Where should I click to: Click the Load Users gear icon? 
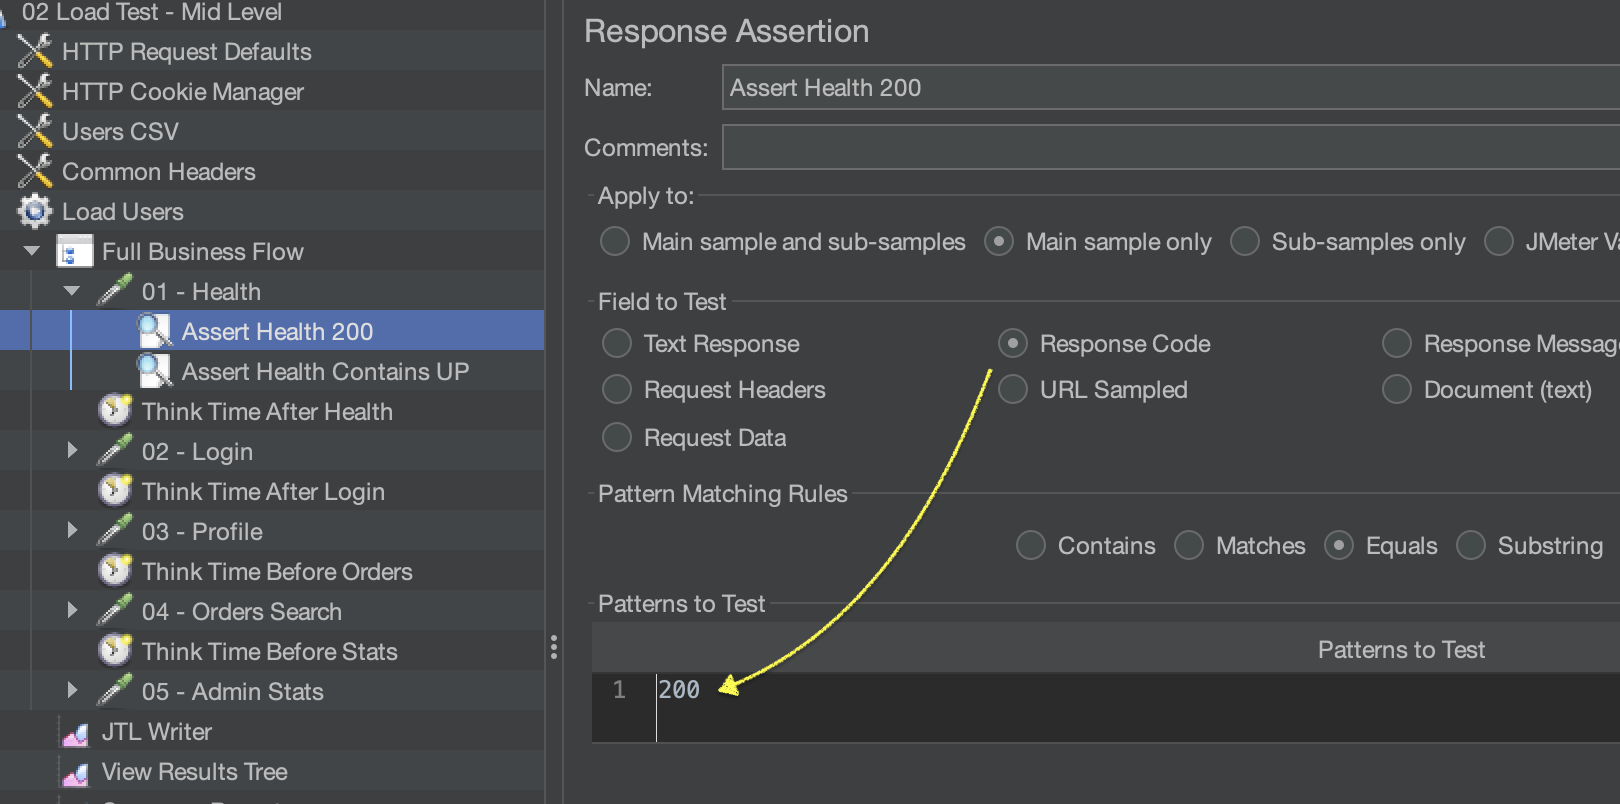click(x=35, y=211)
